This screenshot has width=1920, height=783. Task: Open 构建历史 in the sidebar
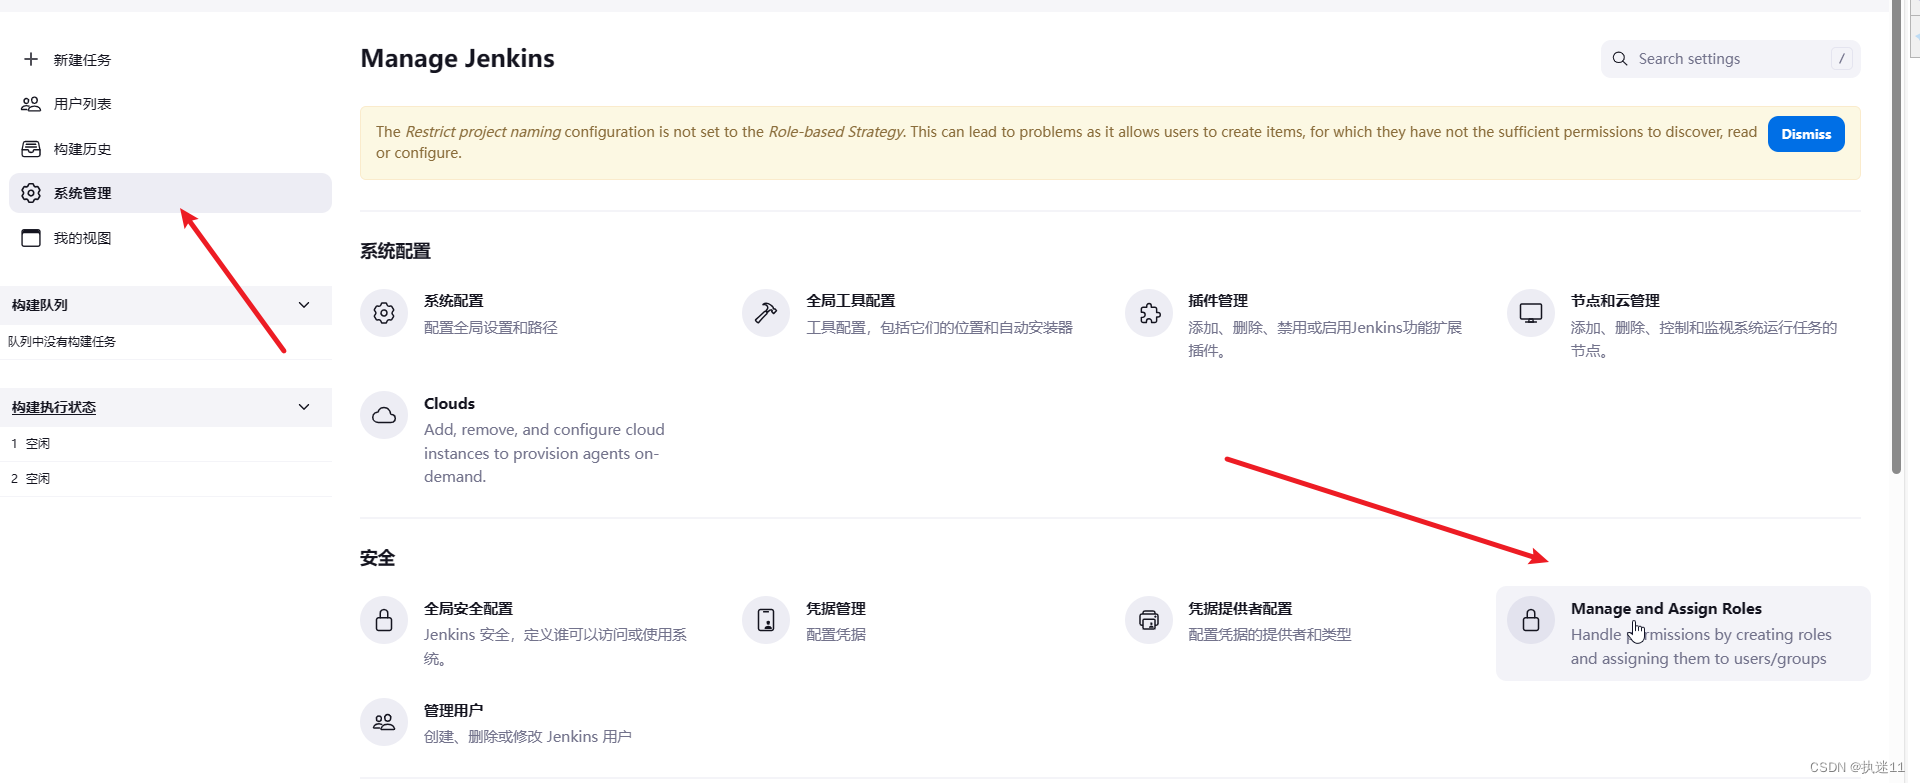[x=170, y=149]
